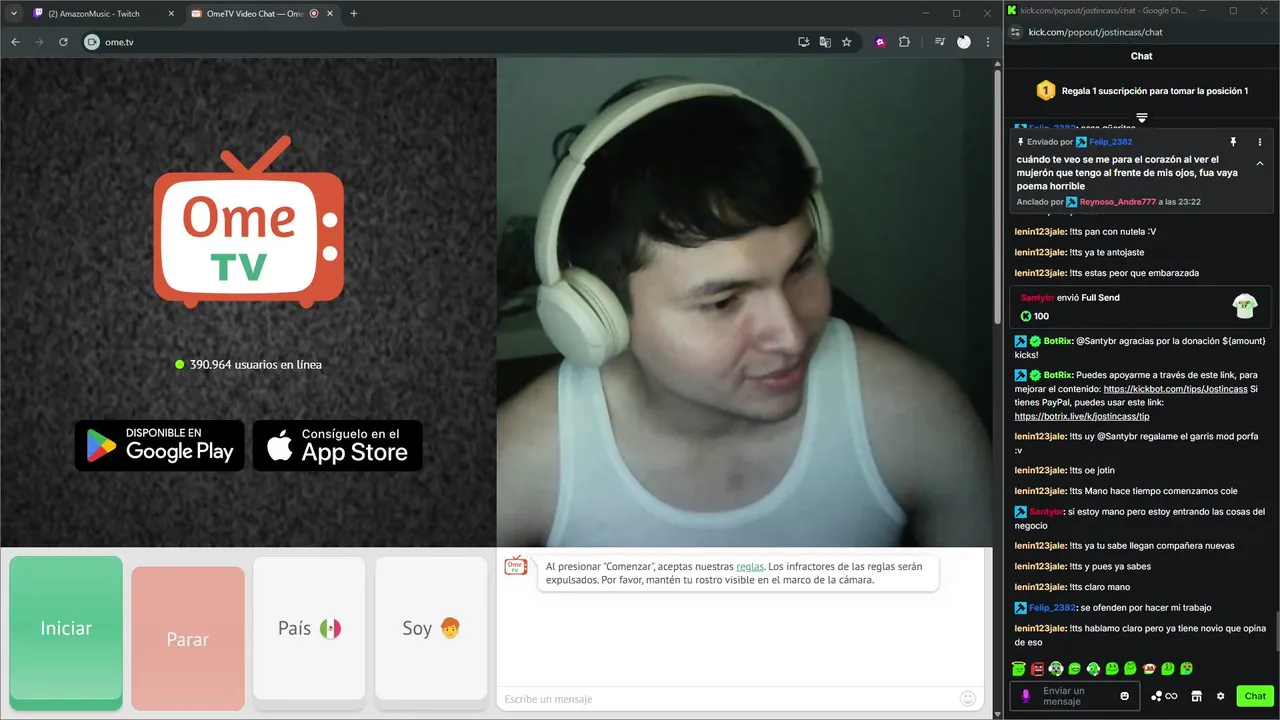
Task: Open the Chrome three-dot menu
Action: pyautogui.click(x=988, y=42)
